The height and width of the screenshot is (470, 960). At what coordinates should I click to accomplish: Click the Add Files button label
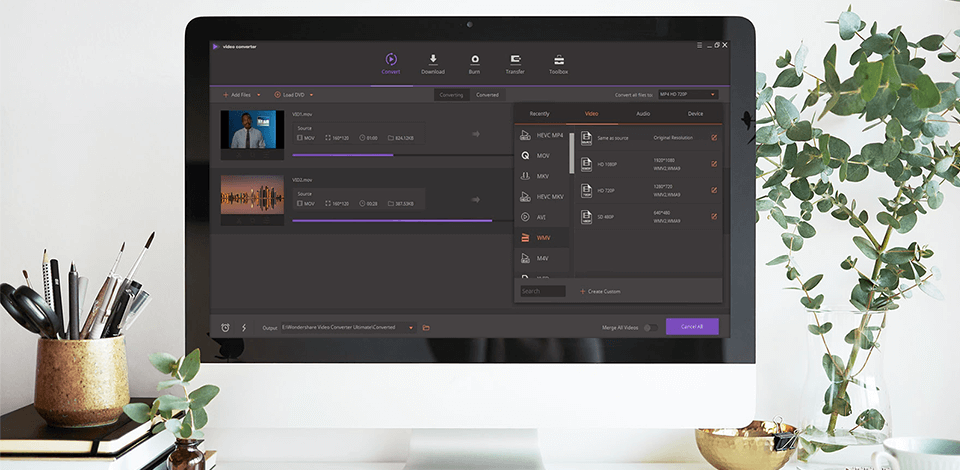click(241, 95)
